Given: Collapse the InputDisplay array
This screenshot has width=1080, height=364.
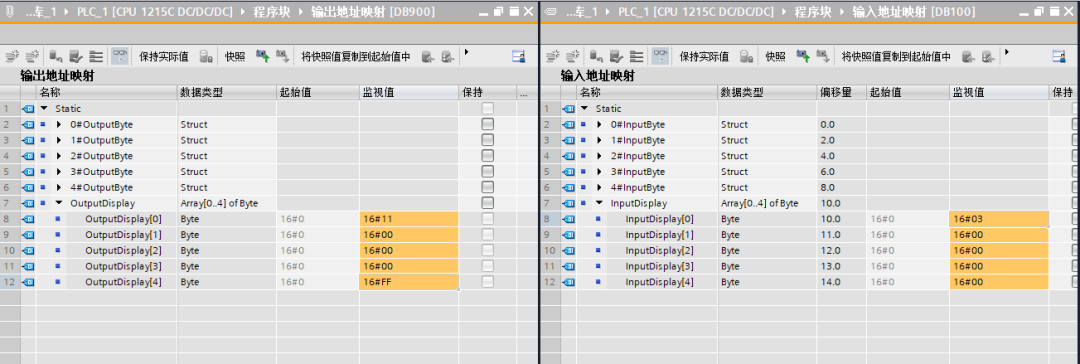Looking at the screenshot, I should click(599, 203).
